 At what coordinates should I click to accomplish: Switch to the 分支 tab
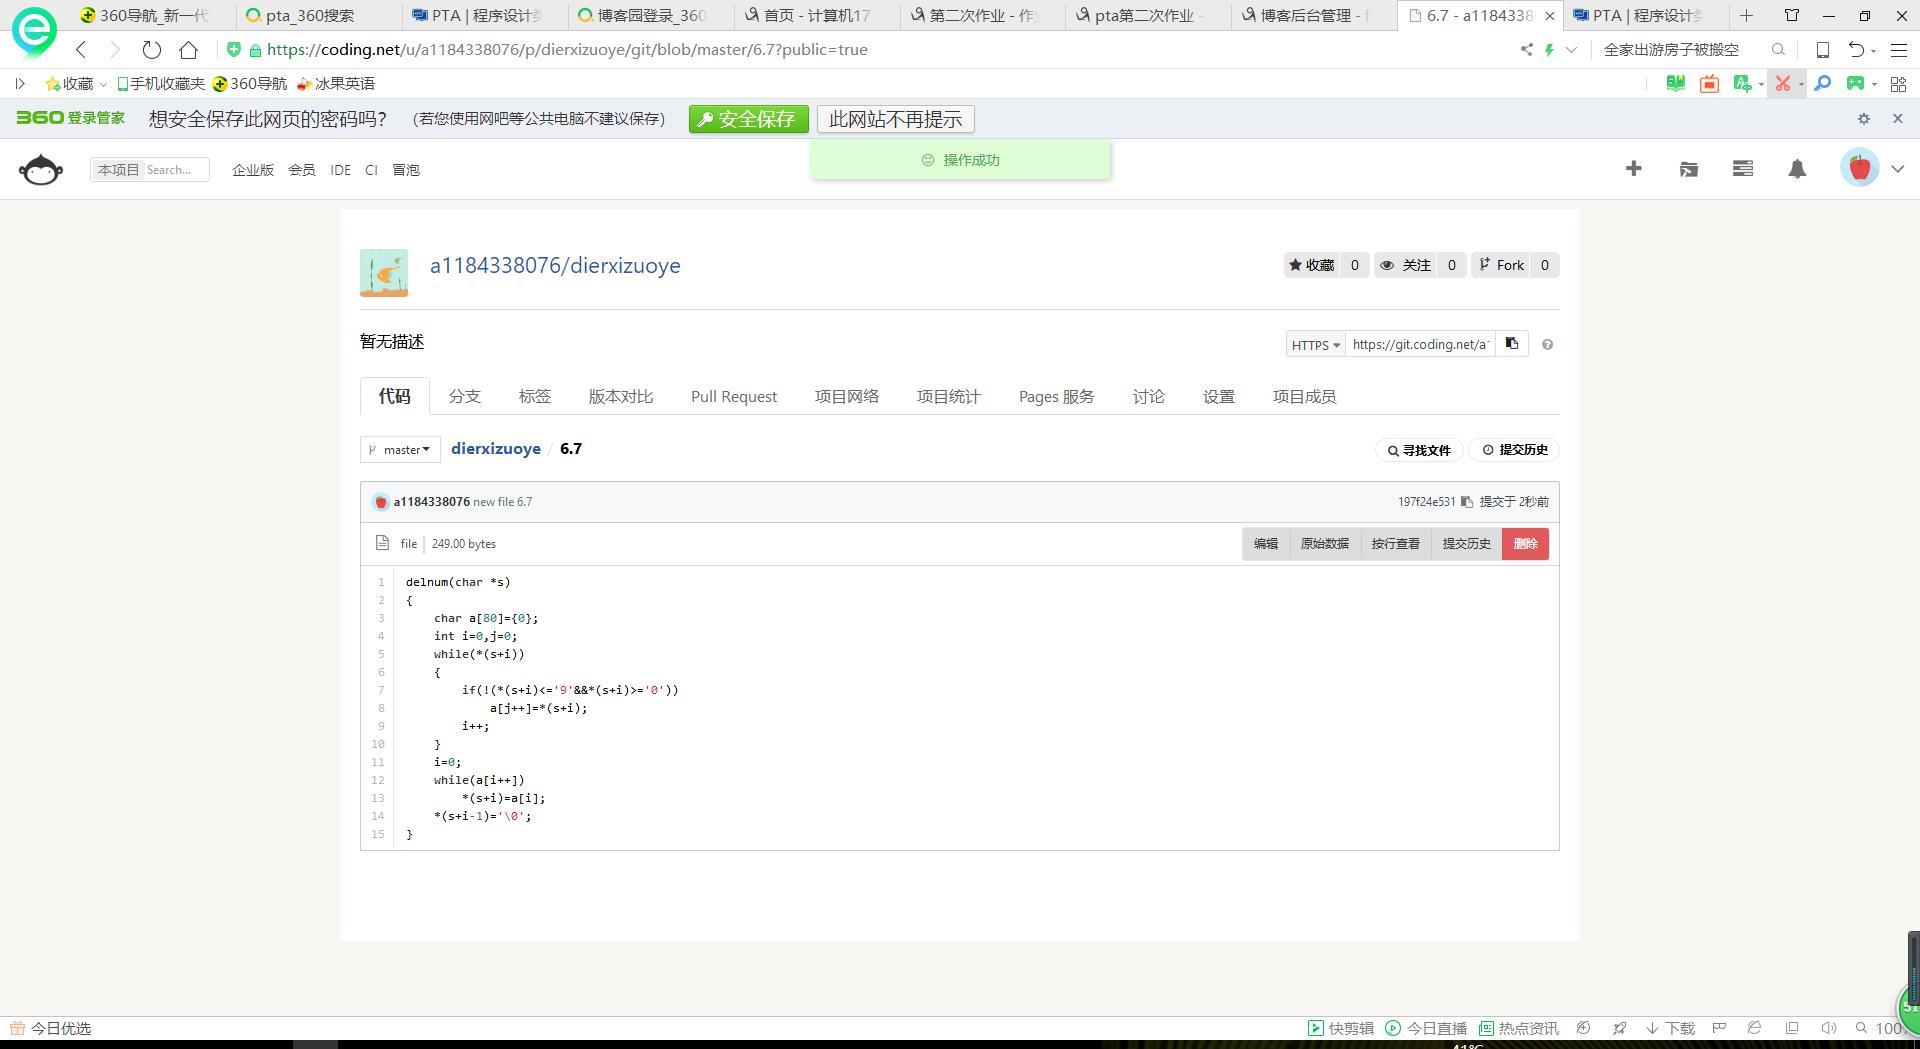(x=464, y=397)
